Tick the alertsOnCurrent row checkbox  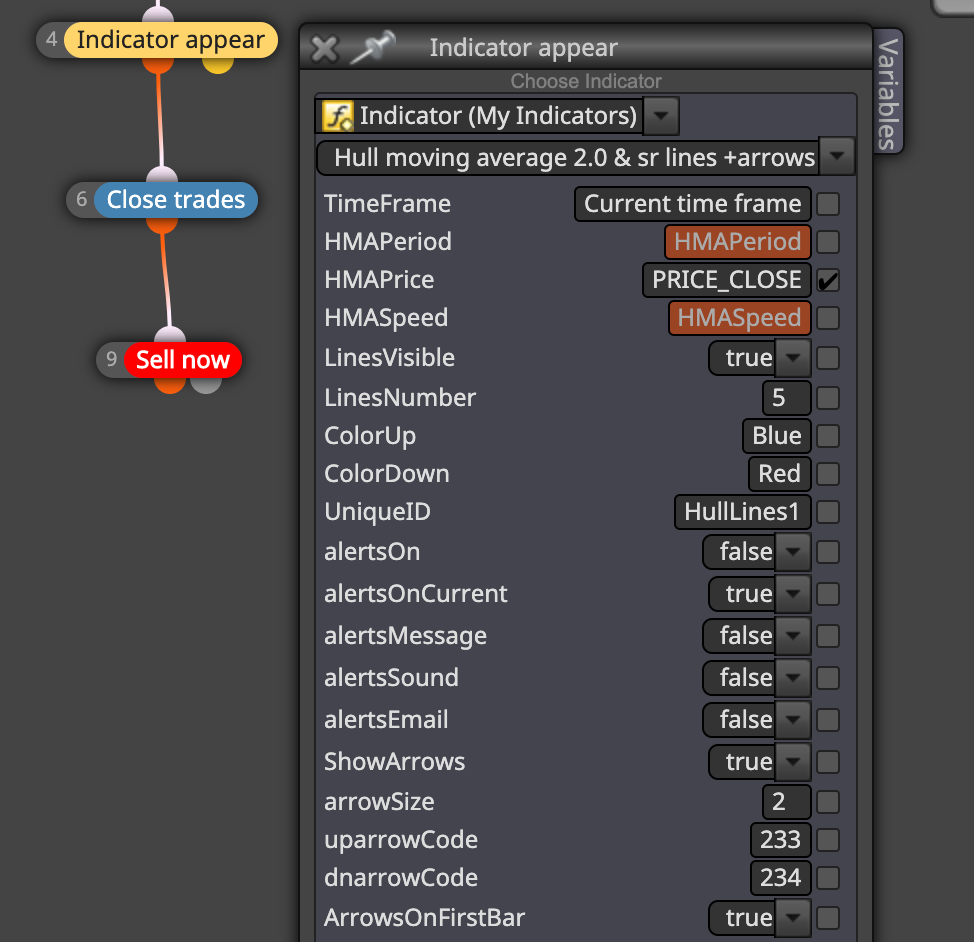coord(828,594)
